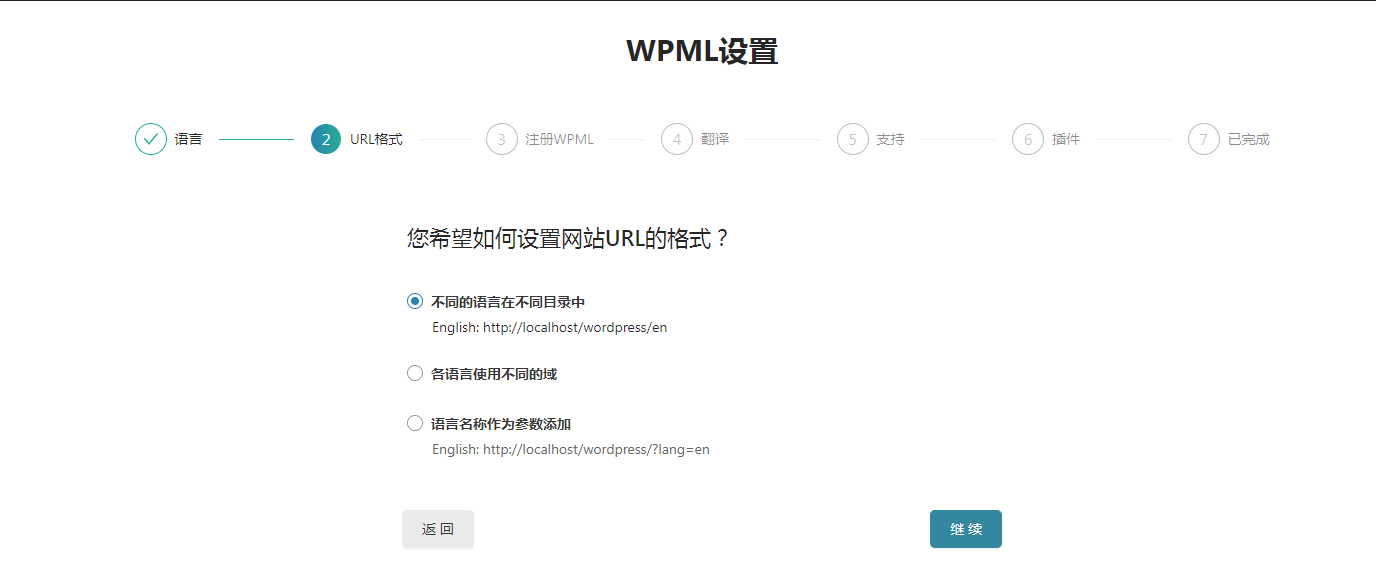The width and height of the screenshot is (1376, 576).
Task: Open the 支持 step label
Action: point(890,139)
